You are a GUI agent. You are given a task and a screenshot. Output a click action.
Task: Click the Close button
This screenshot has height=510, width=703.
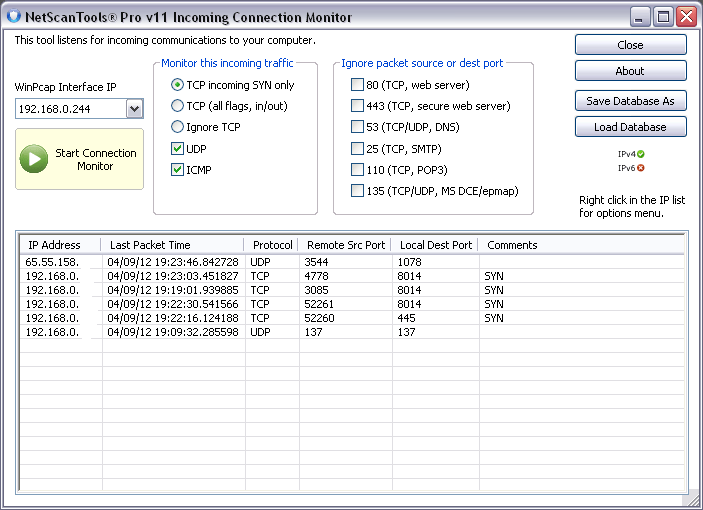[630, 45]
